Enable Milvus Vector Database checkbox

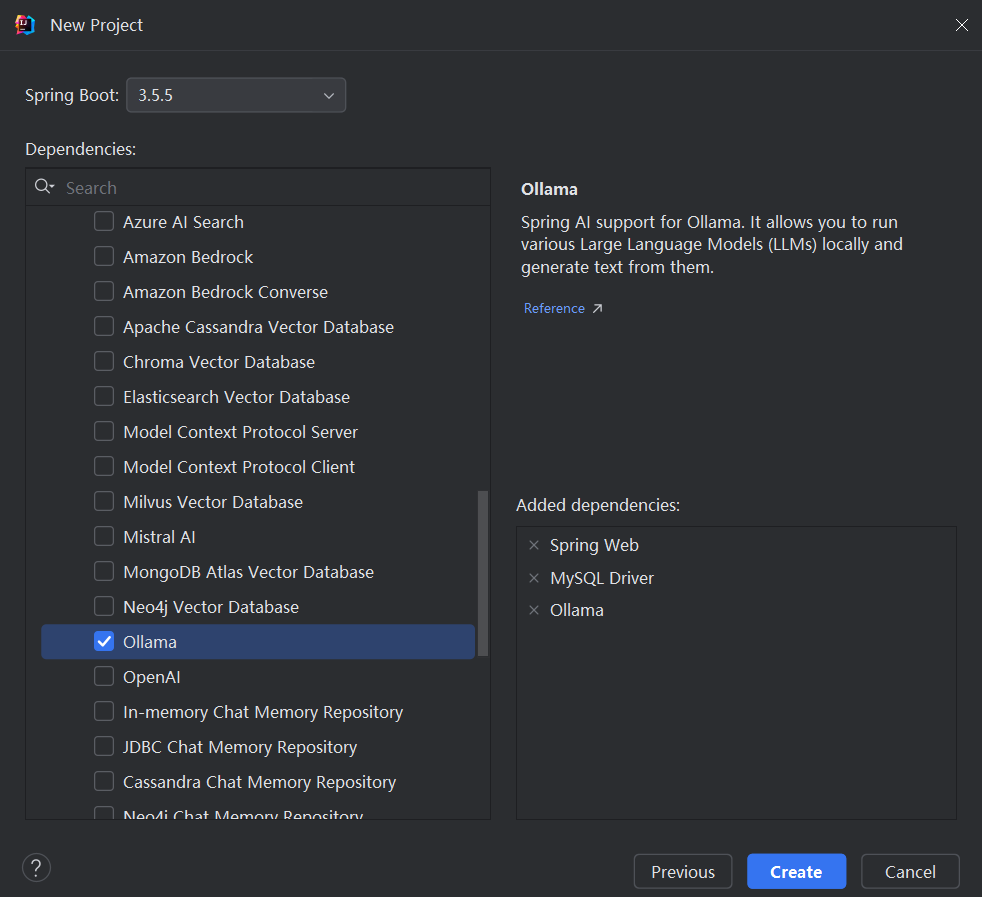coord(104,502)
